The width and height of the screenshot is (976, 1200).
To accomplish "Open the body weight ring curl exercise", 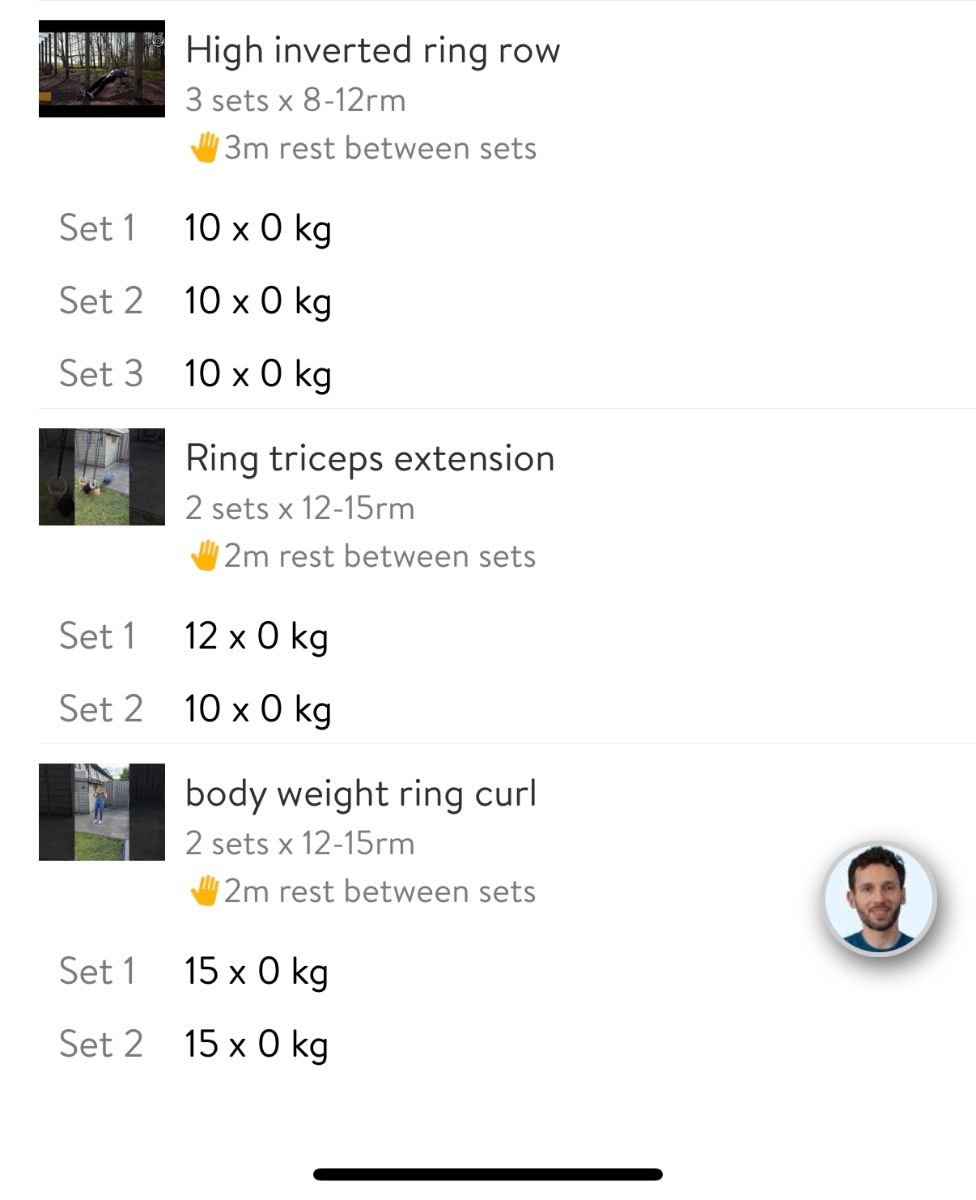I will point(360,794).
